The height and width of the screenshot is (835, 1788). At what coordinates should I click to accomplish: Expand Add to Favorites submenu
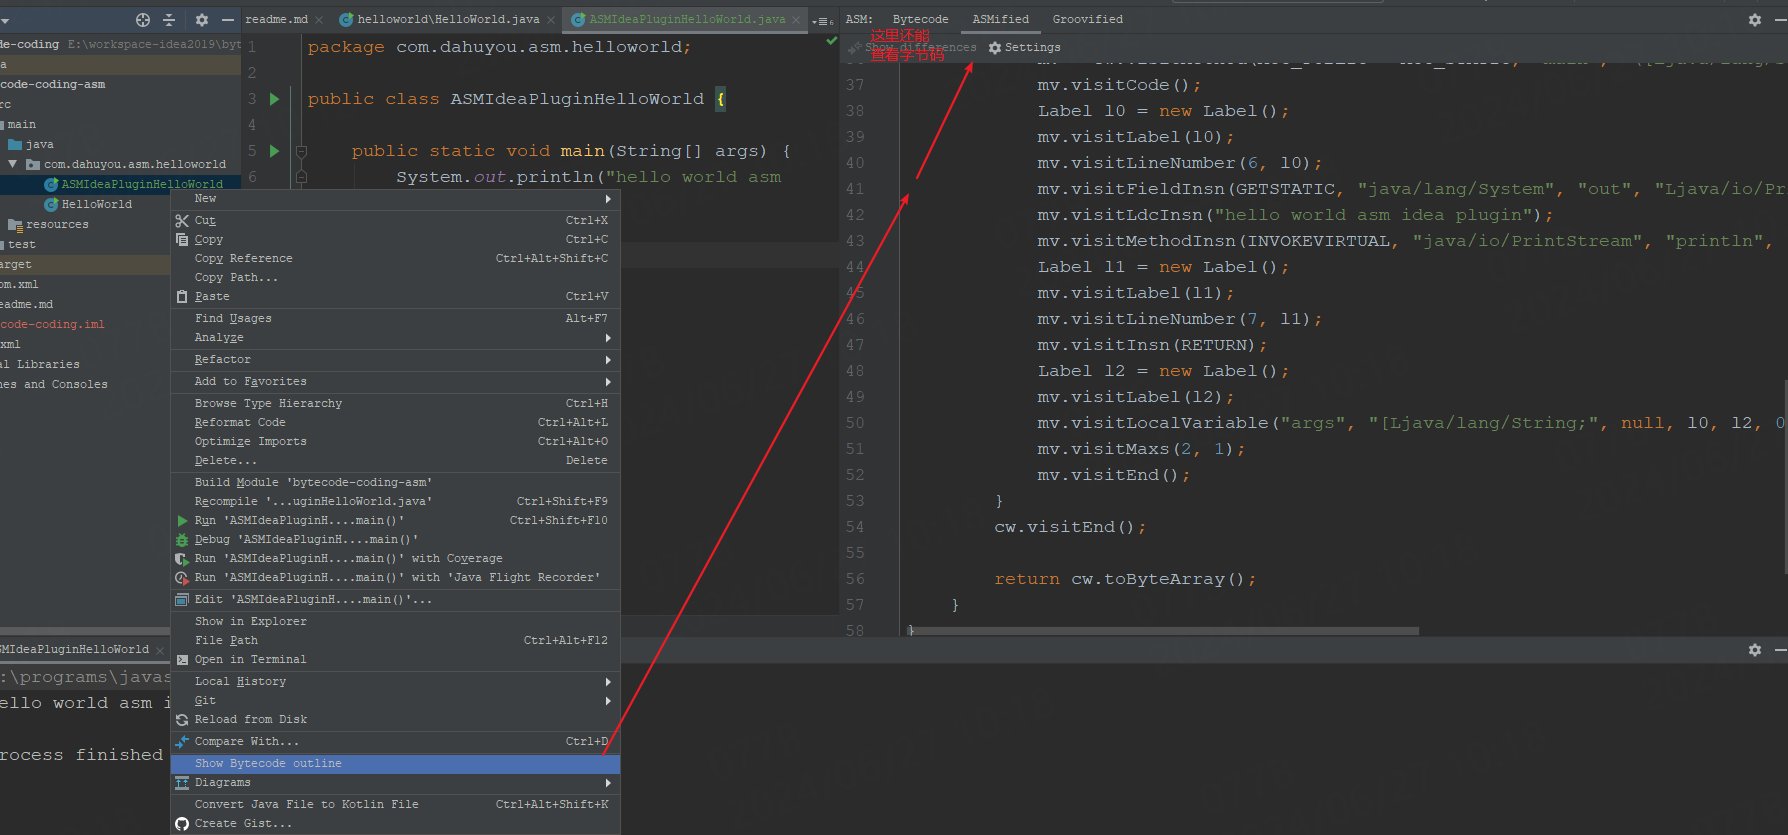pos(395,381)
